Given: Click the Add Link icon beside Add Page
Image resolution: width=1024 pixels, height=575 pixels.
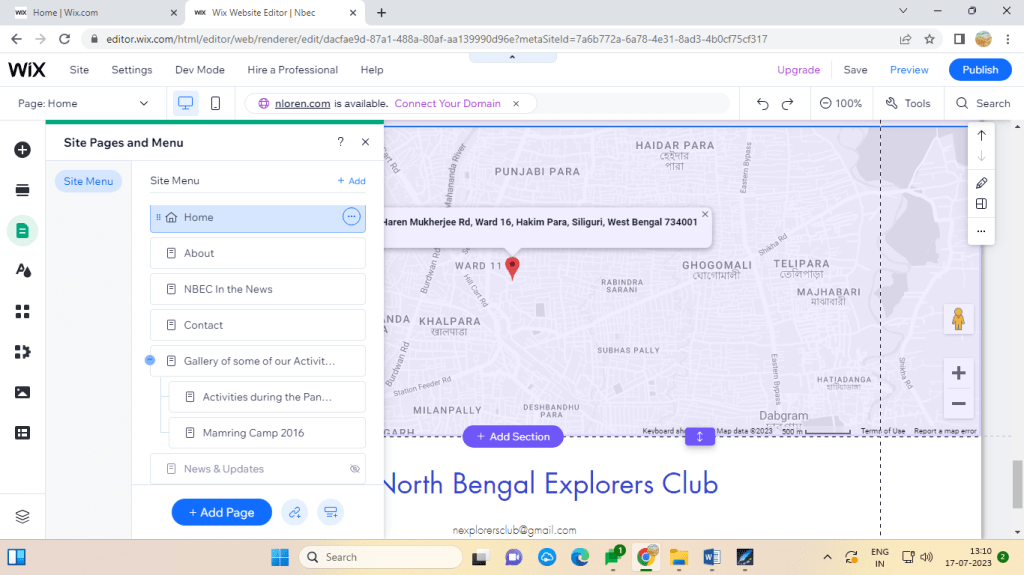Looking at the screenshot, I should tap(294, 512).
